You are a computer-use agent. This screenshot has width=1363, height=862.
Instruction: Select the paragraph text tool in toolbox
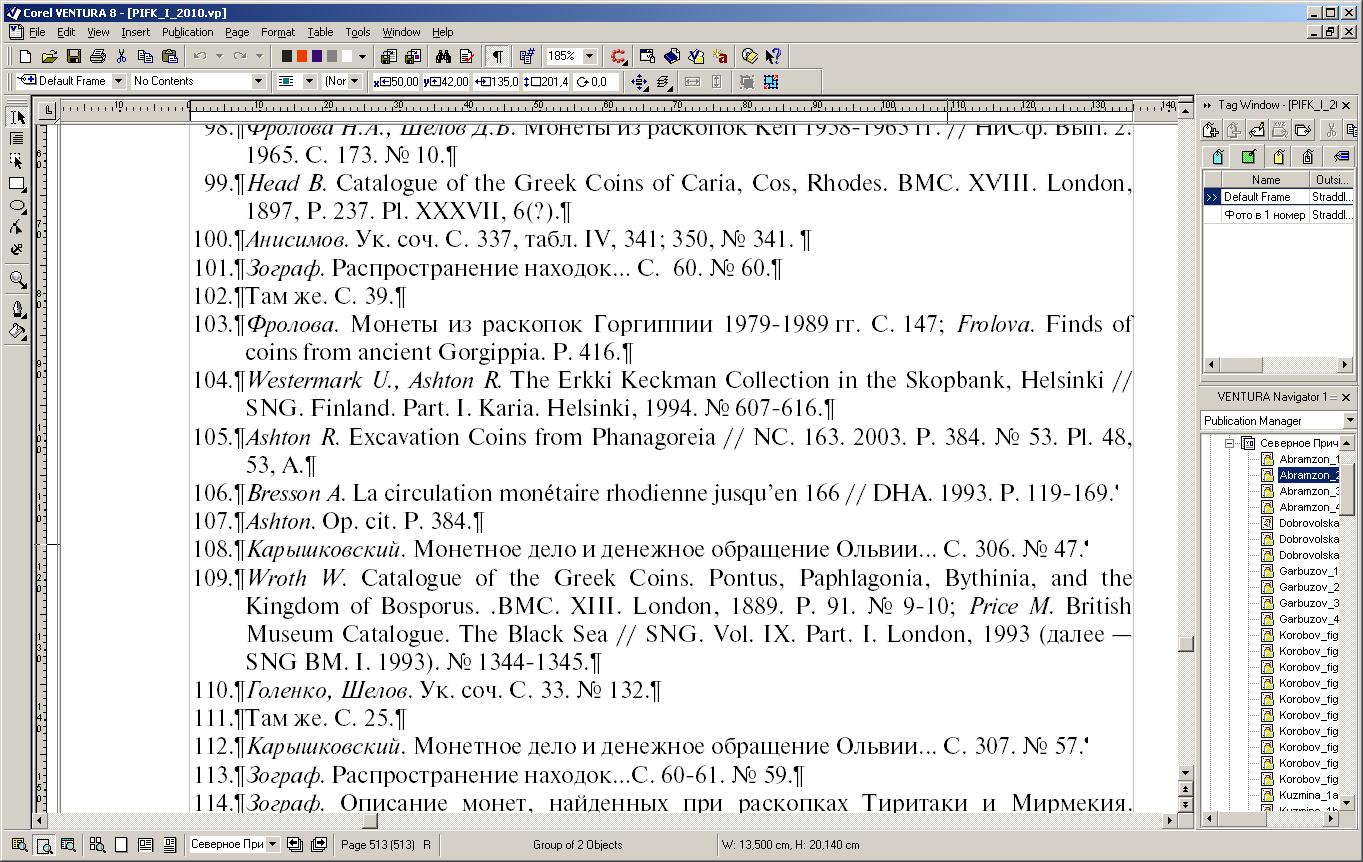pos(17,139)
